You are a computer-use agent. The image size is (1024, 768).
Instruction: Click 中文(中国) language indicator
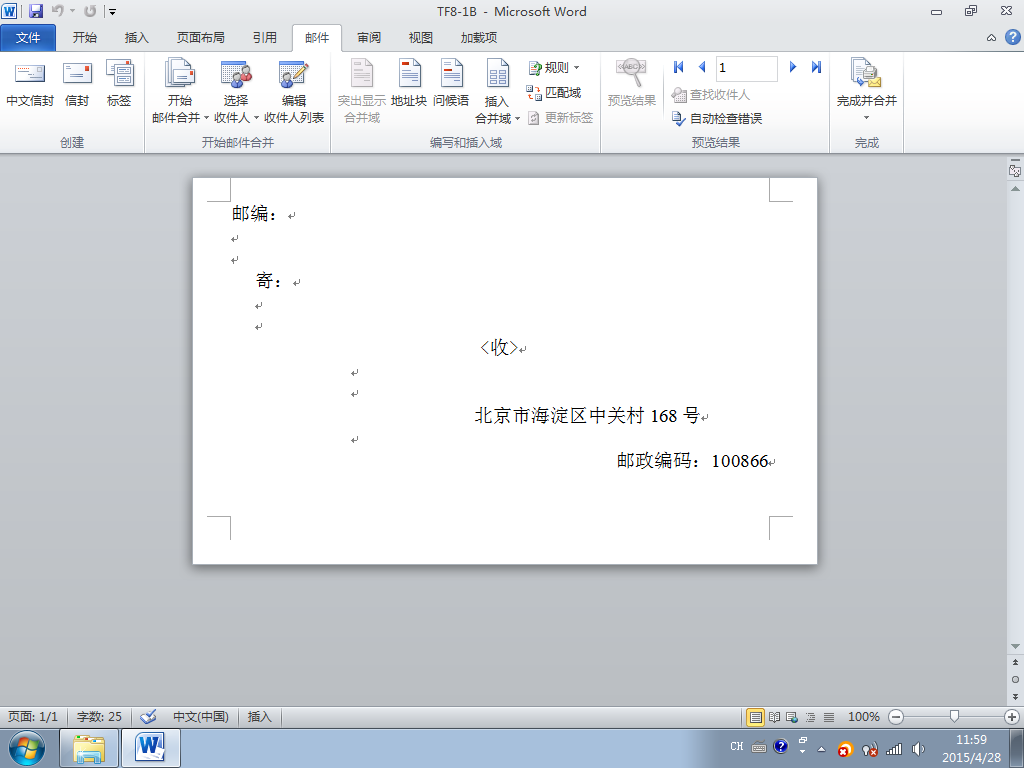click(200, 716)
